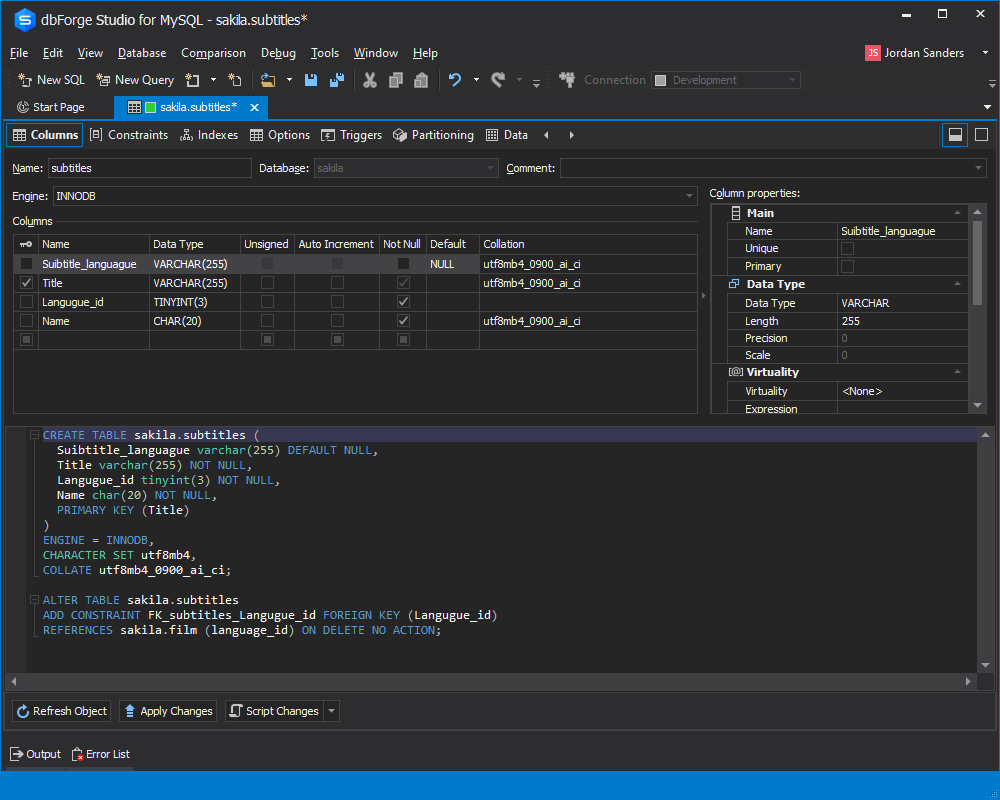Click the New Query toolbar button

(135, 80)
